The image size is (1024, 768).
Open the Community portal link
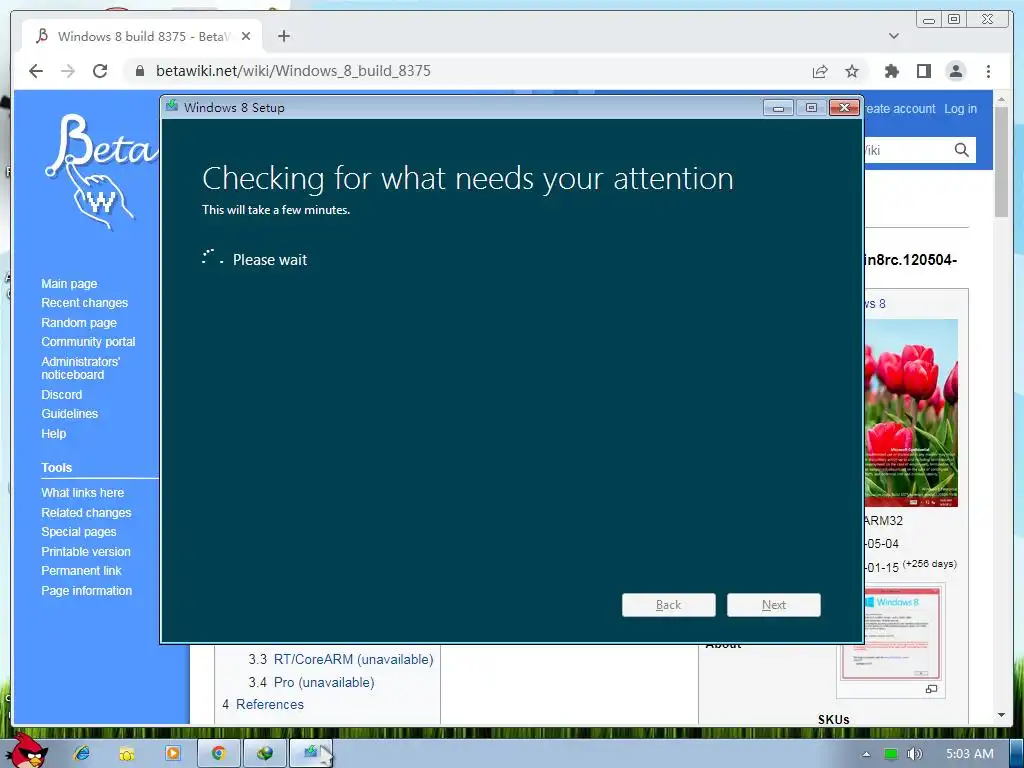click(88, 342)
